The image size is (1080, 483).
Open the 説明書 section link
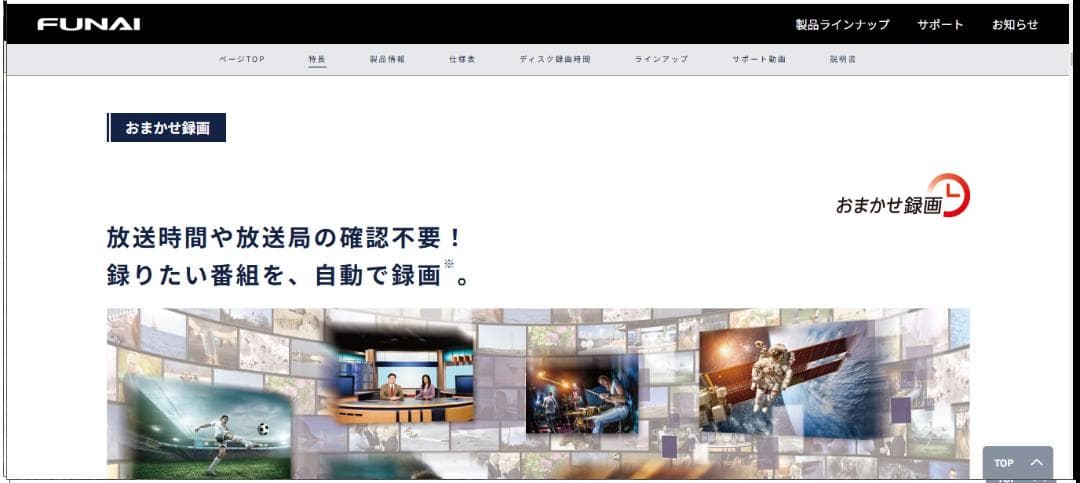(843, 59)
